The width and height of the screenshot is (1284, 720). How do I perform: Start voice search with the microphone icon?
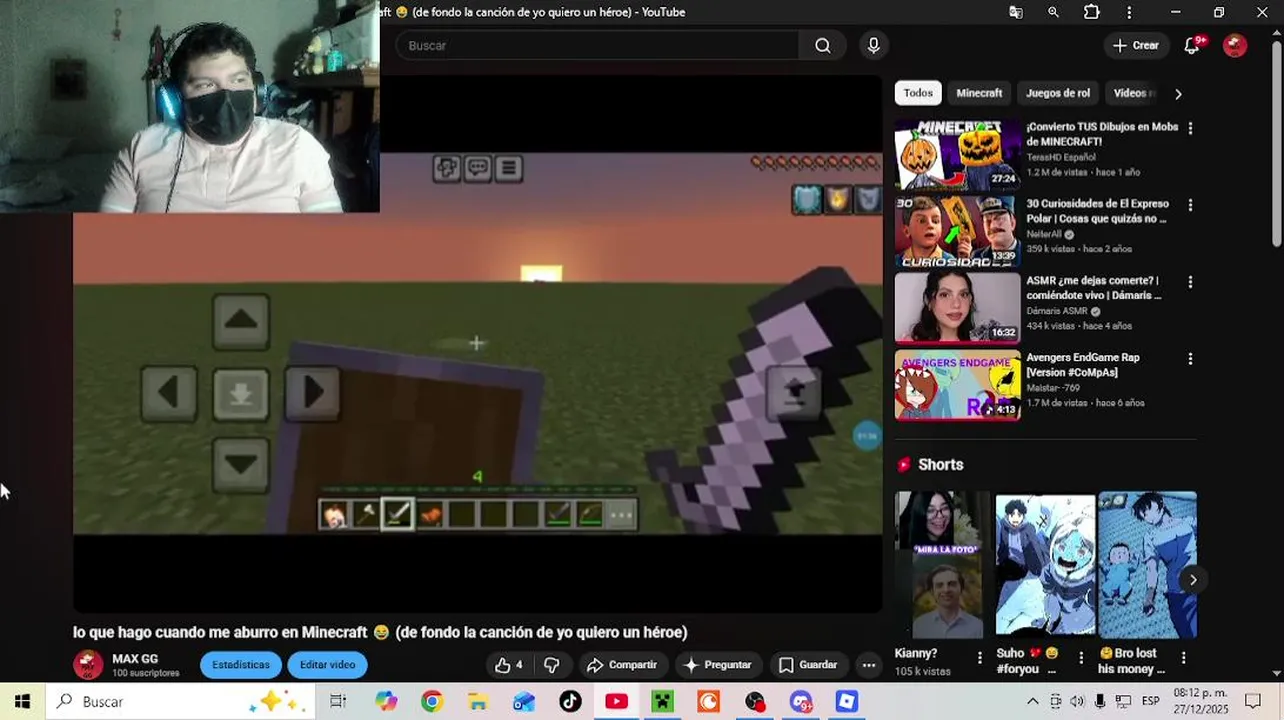click(874, 45)
